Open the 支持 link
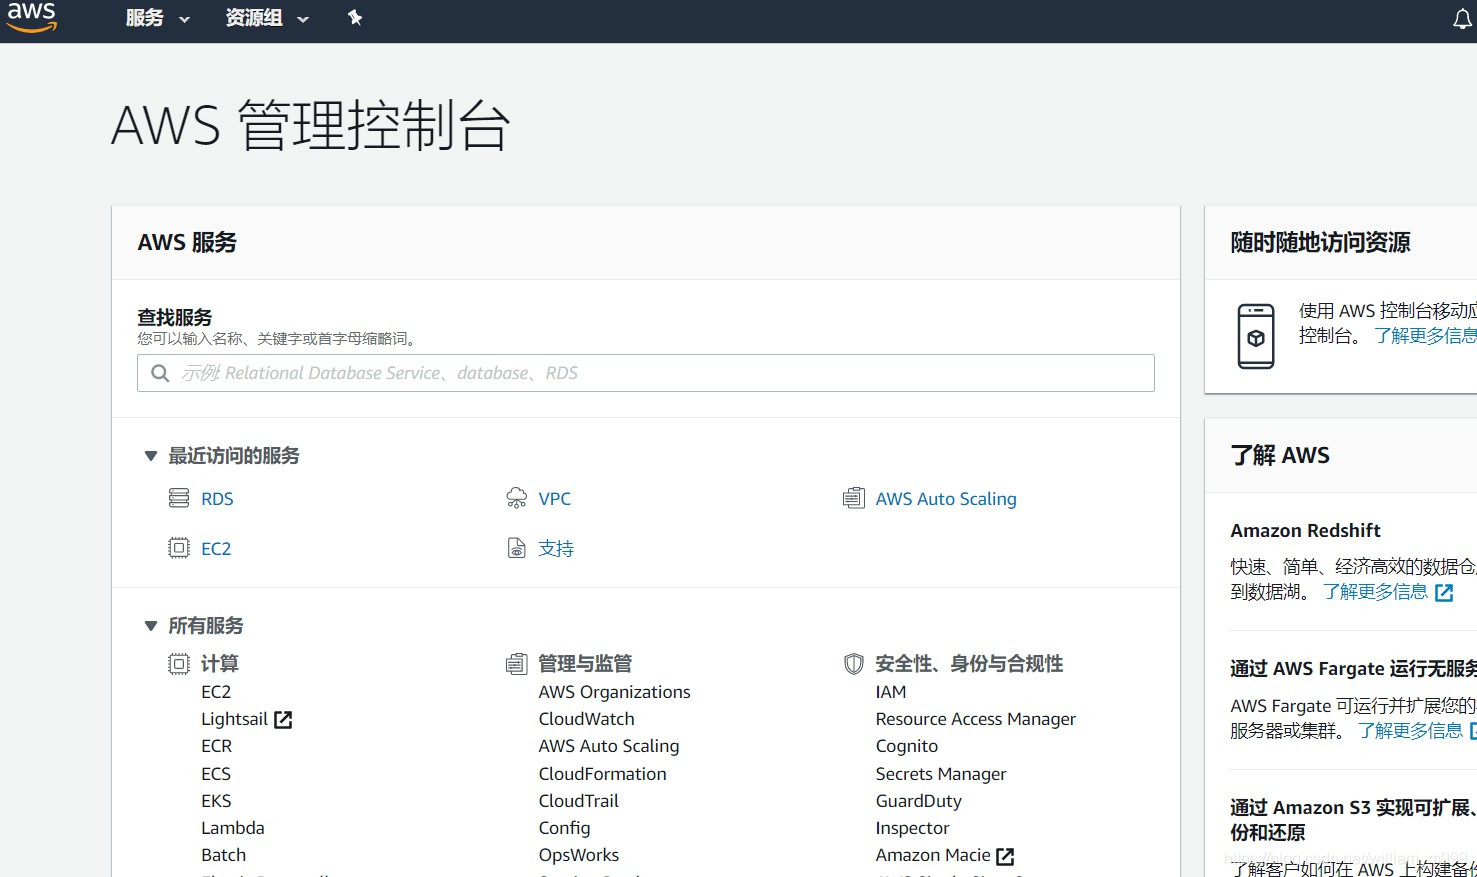This screenshot has height=877, width=1477. 556,549
